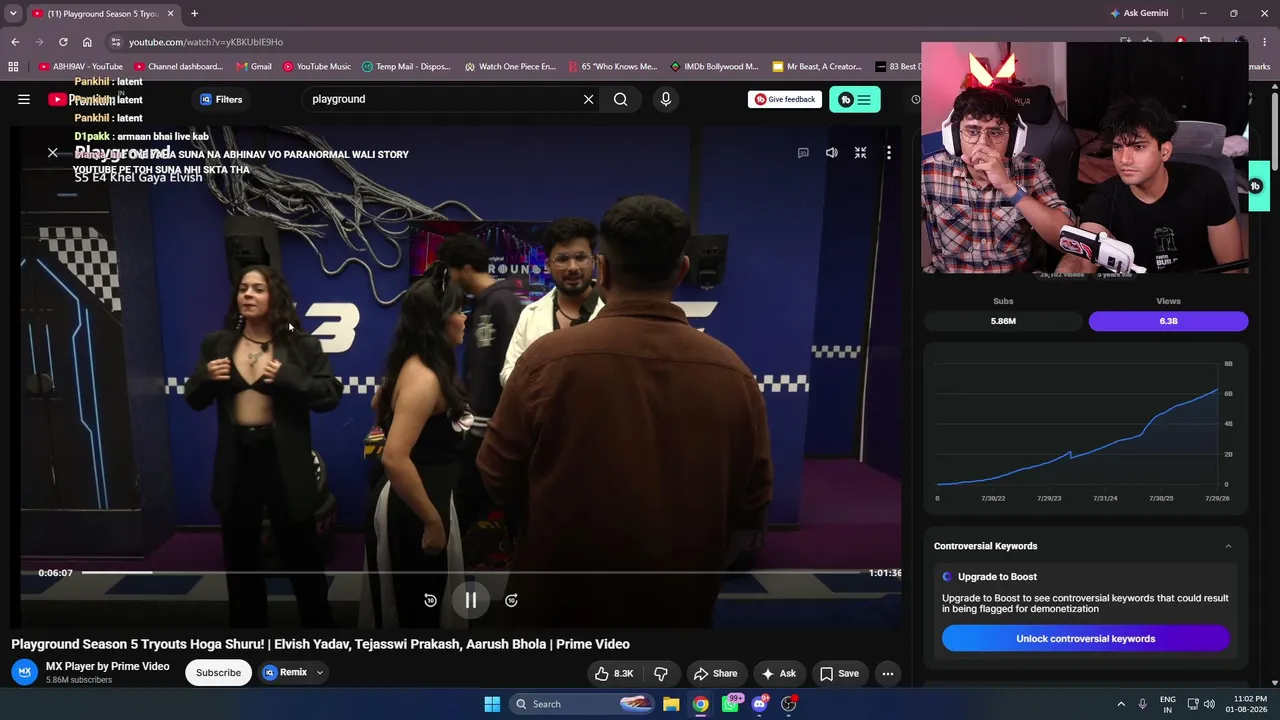
Task: Save the video to a playlist
Action: pos(839,673)
